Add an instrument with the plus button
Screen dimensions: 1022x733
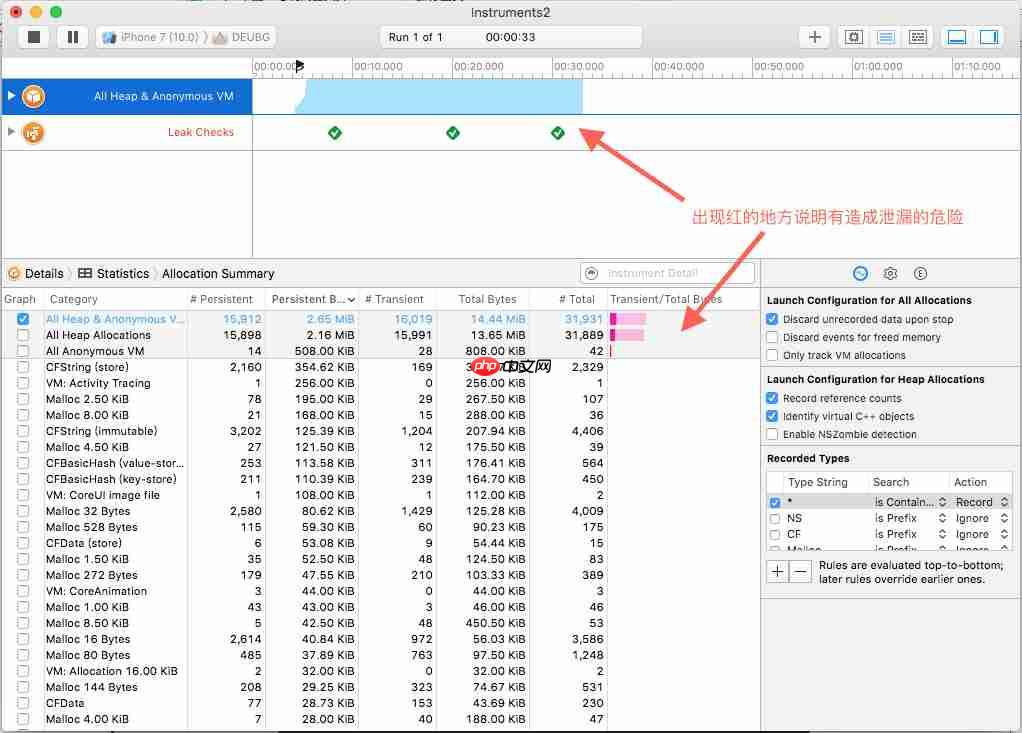(x=815, y=37)
